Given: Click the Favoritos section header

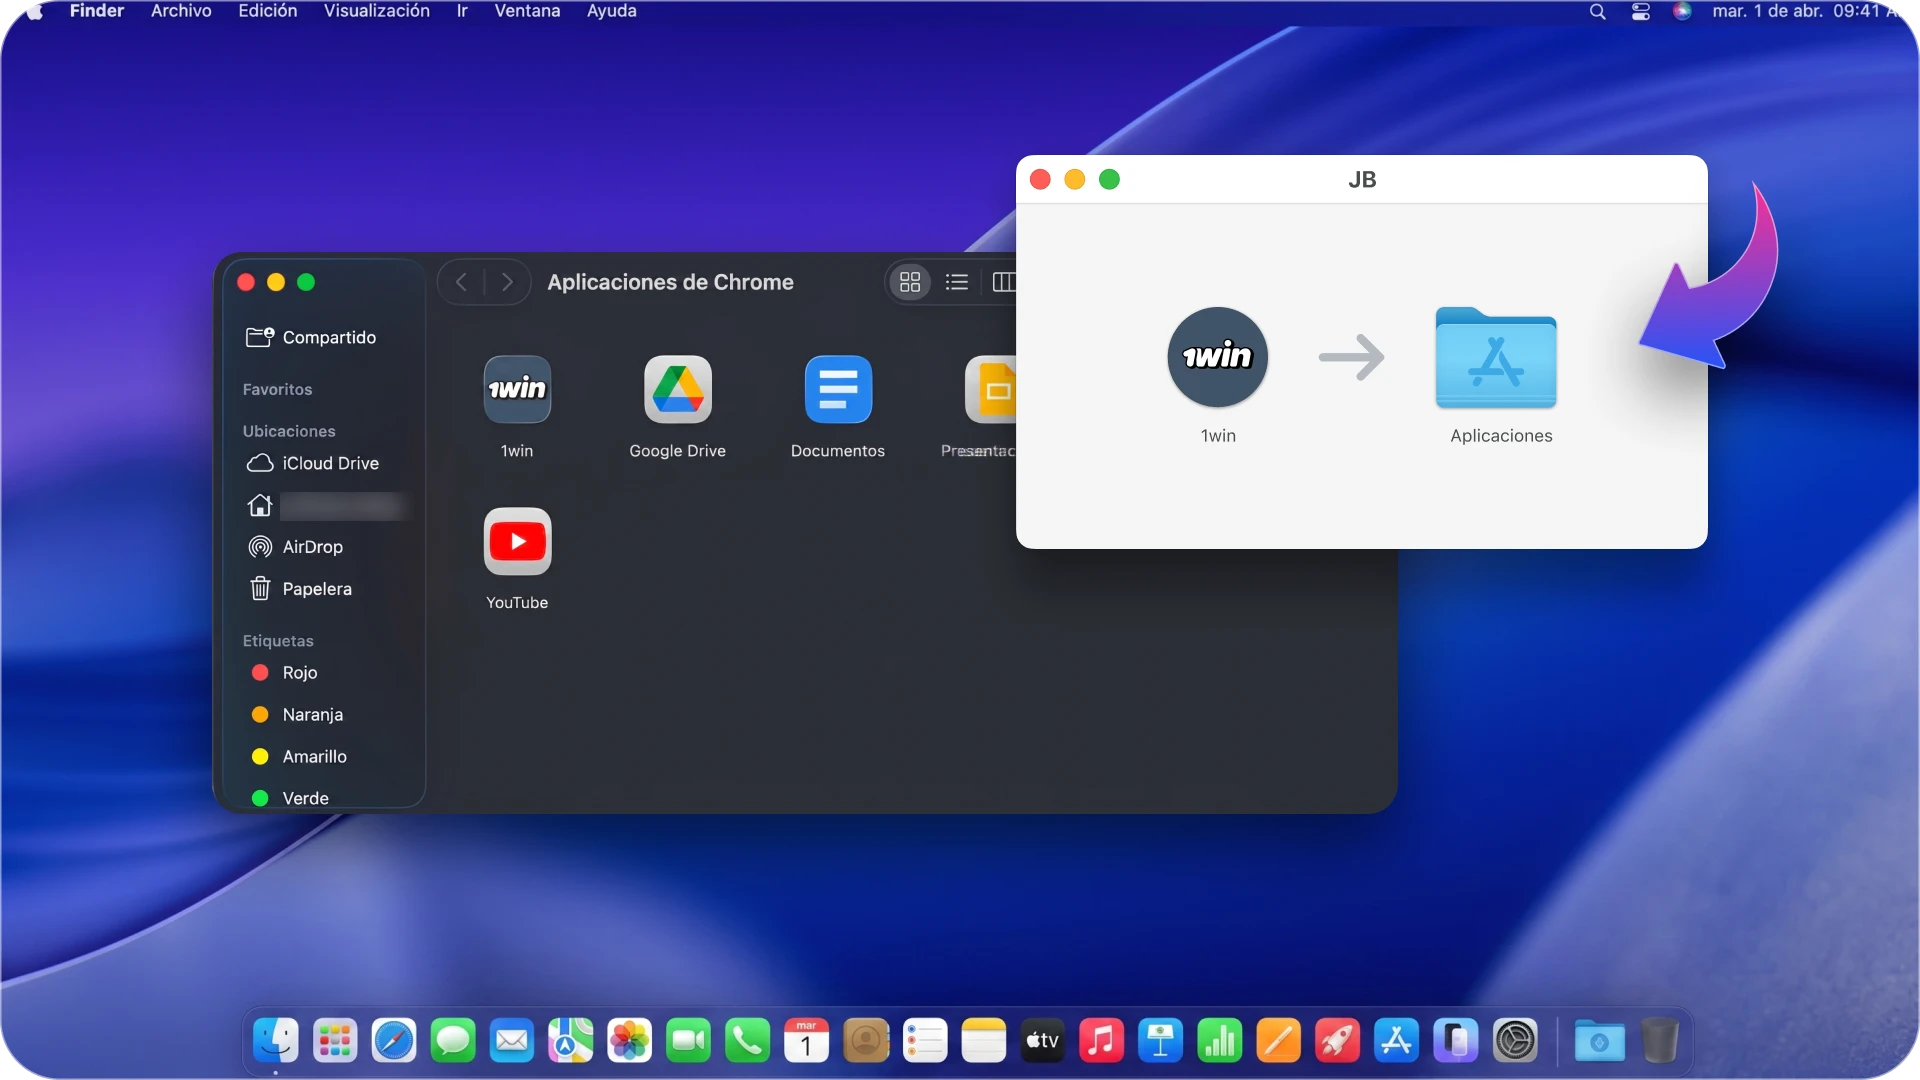Looking at the screenshot, I should click(277, 390).
